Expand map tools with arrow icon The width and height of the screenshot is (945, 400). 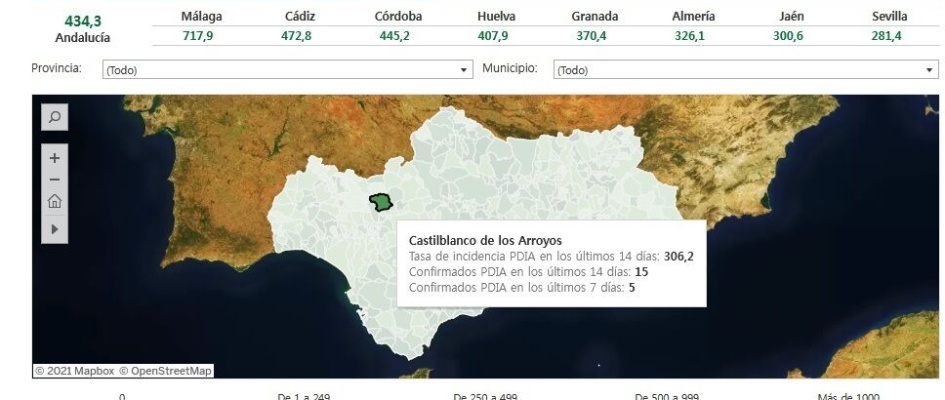coord(54,229)
